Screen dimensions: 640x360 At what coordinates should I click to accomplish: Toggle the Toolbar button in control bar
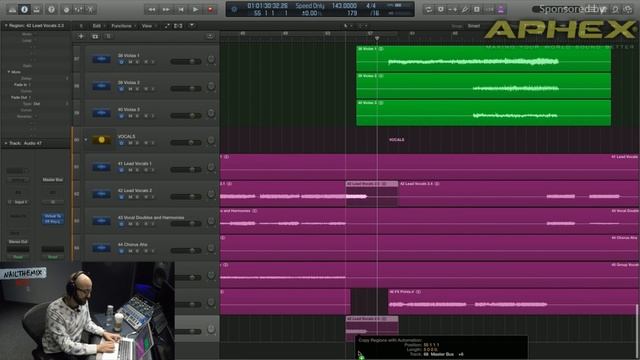click(36, 9)
